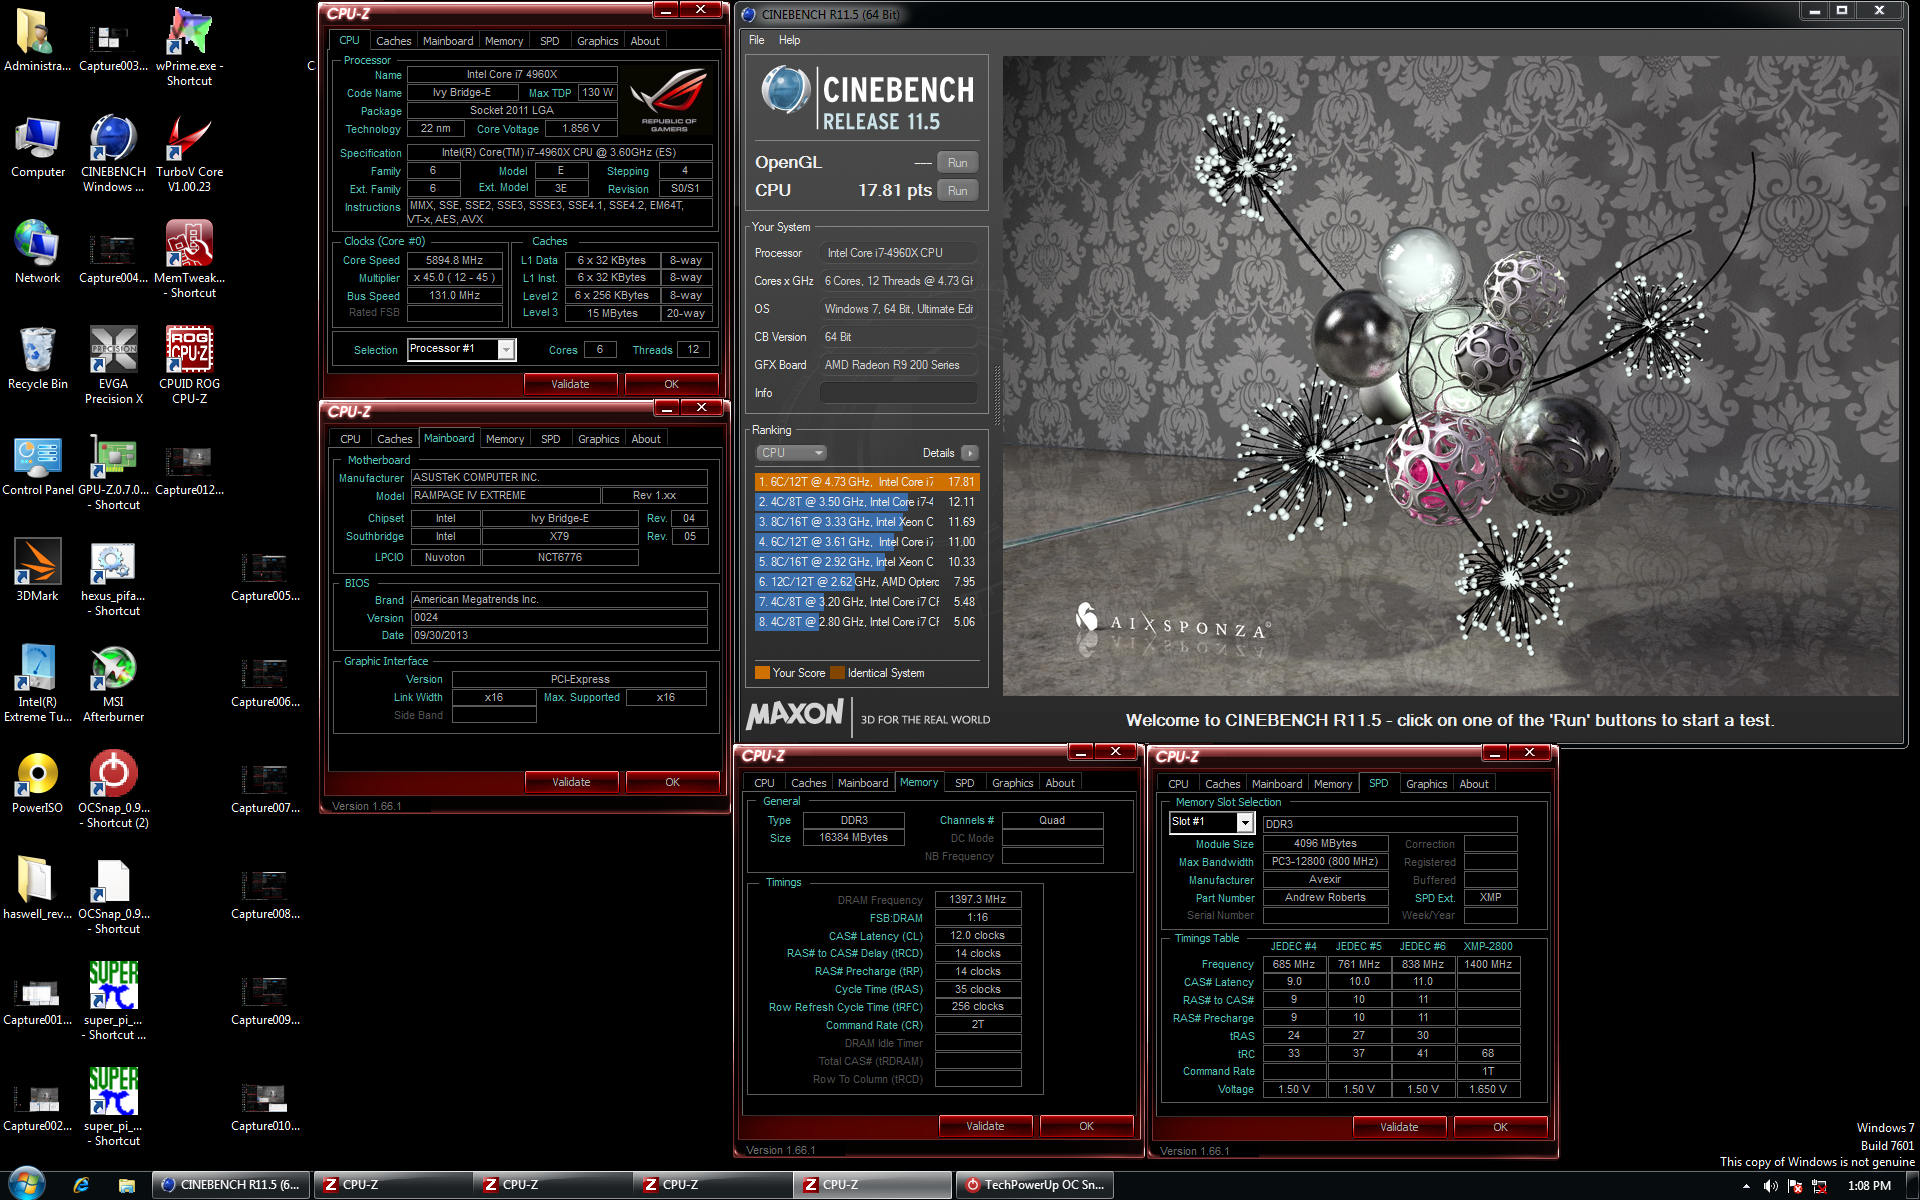
Task: Select Graphics tab in the Mainboard CPU-Z window
Action: coord(598,439)
